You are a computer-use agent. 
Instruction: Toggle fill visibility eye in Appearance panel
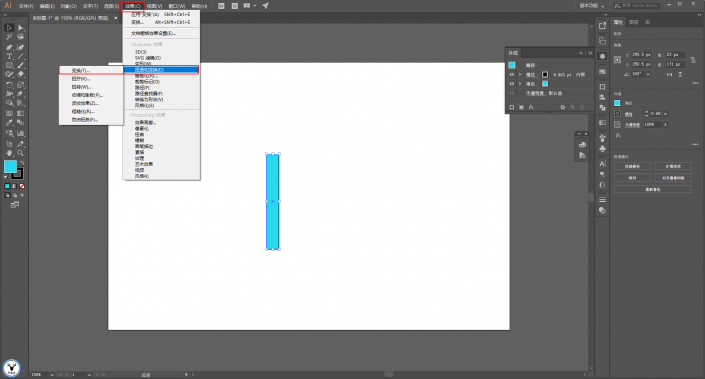512,84
